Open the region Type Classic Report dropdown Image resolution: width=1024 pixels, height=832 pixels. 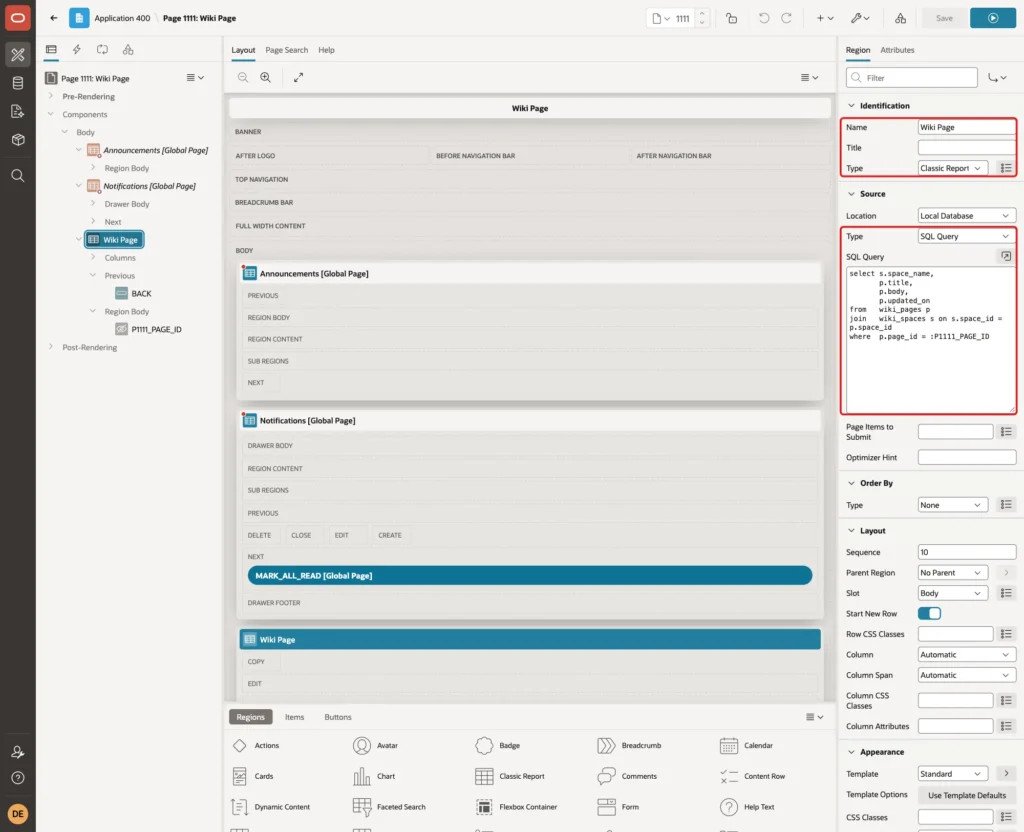click(952, 168)
